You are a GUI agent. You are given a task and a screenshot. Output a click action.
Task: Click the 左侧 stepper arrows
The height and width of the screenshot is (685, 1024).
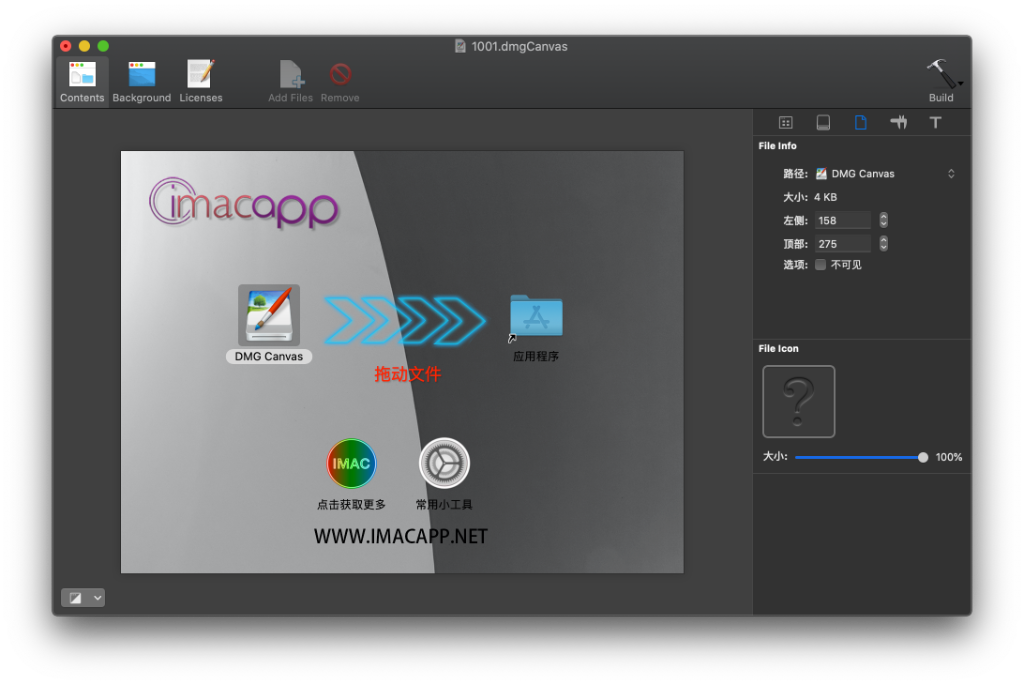(884, 220)
